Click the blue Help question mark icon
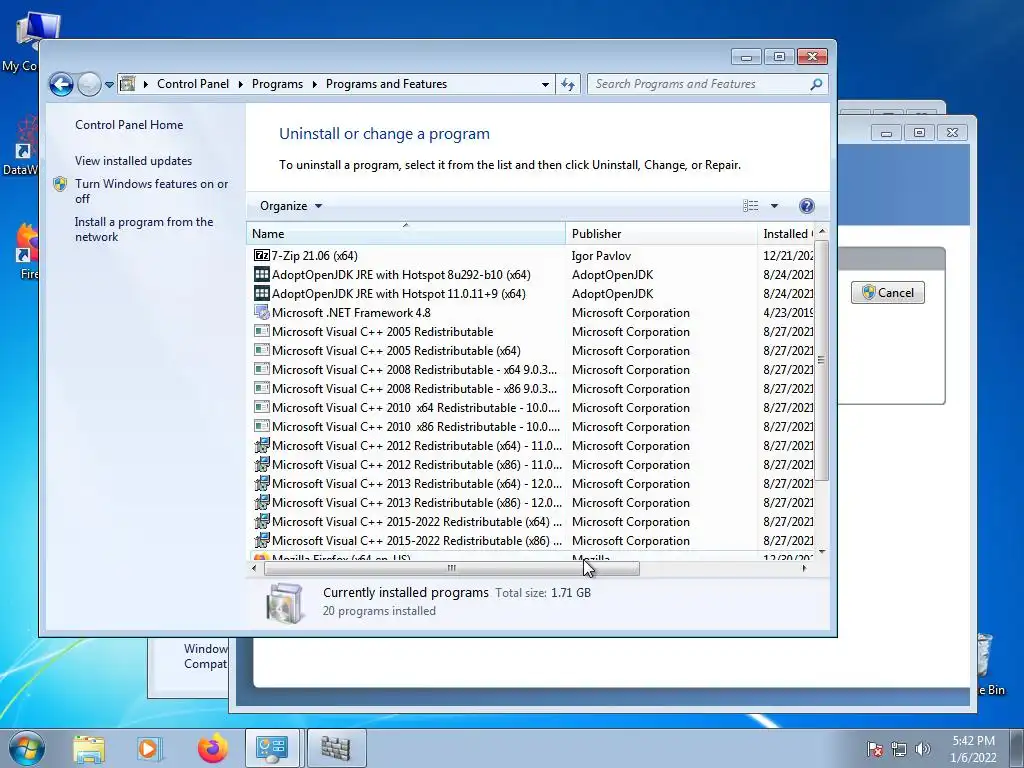The image size is (1024, 768). (x=807, y=206)
